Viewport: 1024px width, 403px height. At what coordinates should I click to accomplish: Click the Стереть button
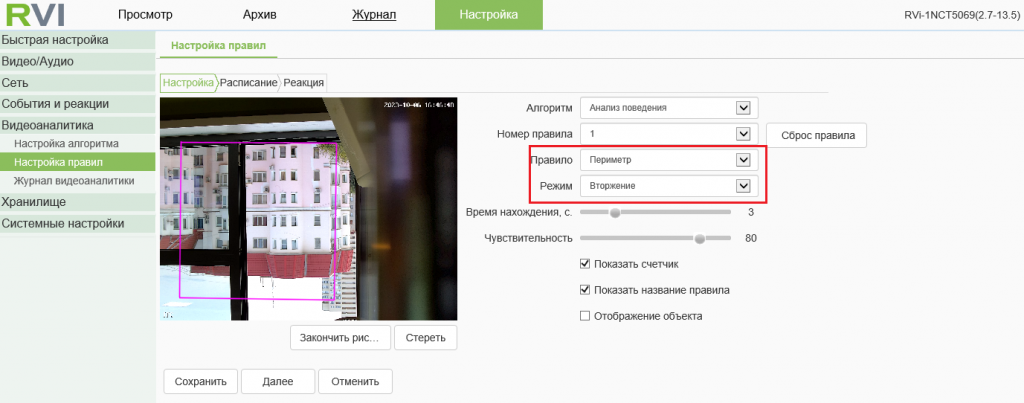click(425, 338)
